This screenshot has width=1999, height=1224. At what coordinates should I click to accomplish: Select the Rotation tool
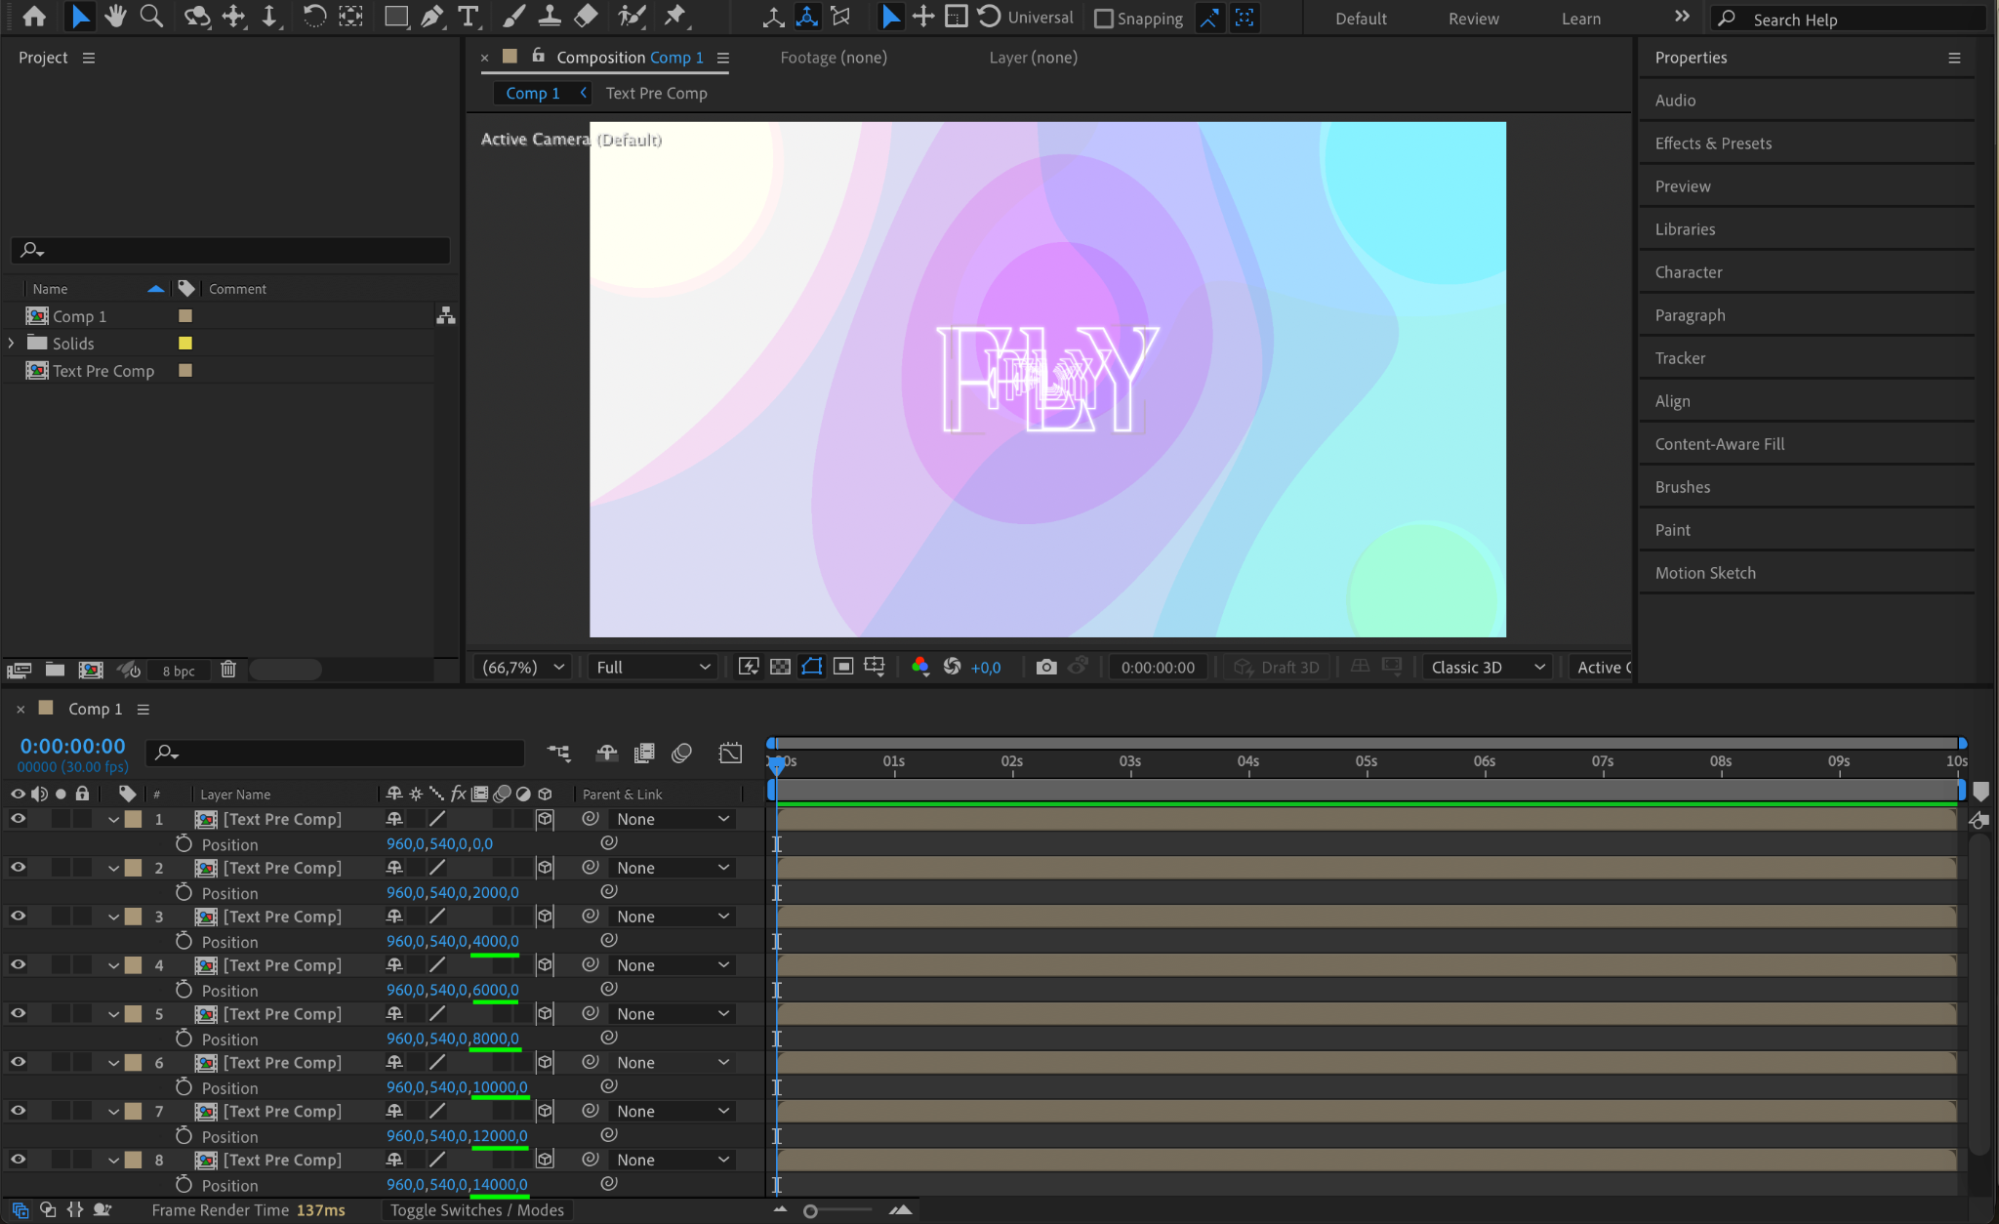313,16
